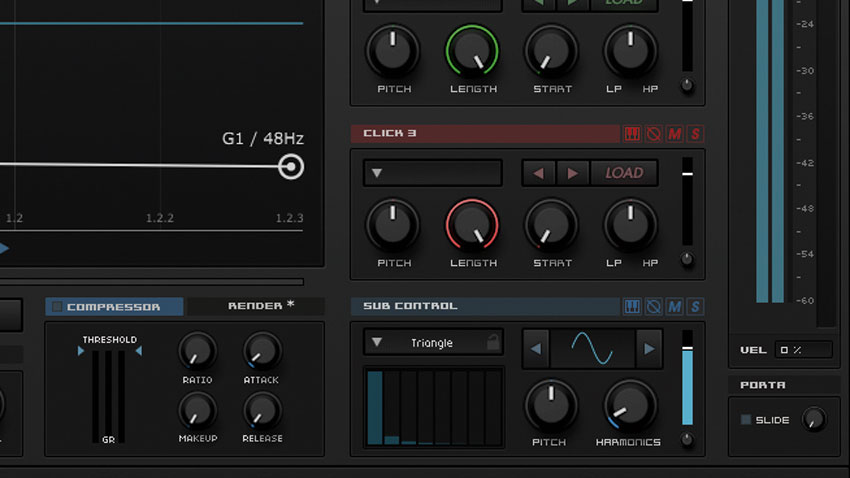Click Sub Control volume fader
The width and height of the screenshot is (850, 478).
(687, 378)
